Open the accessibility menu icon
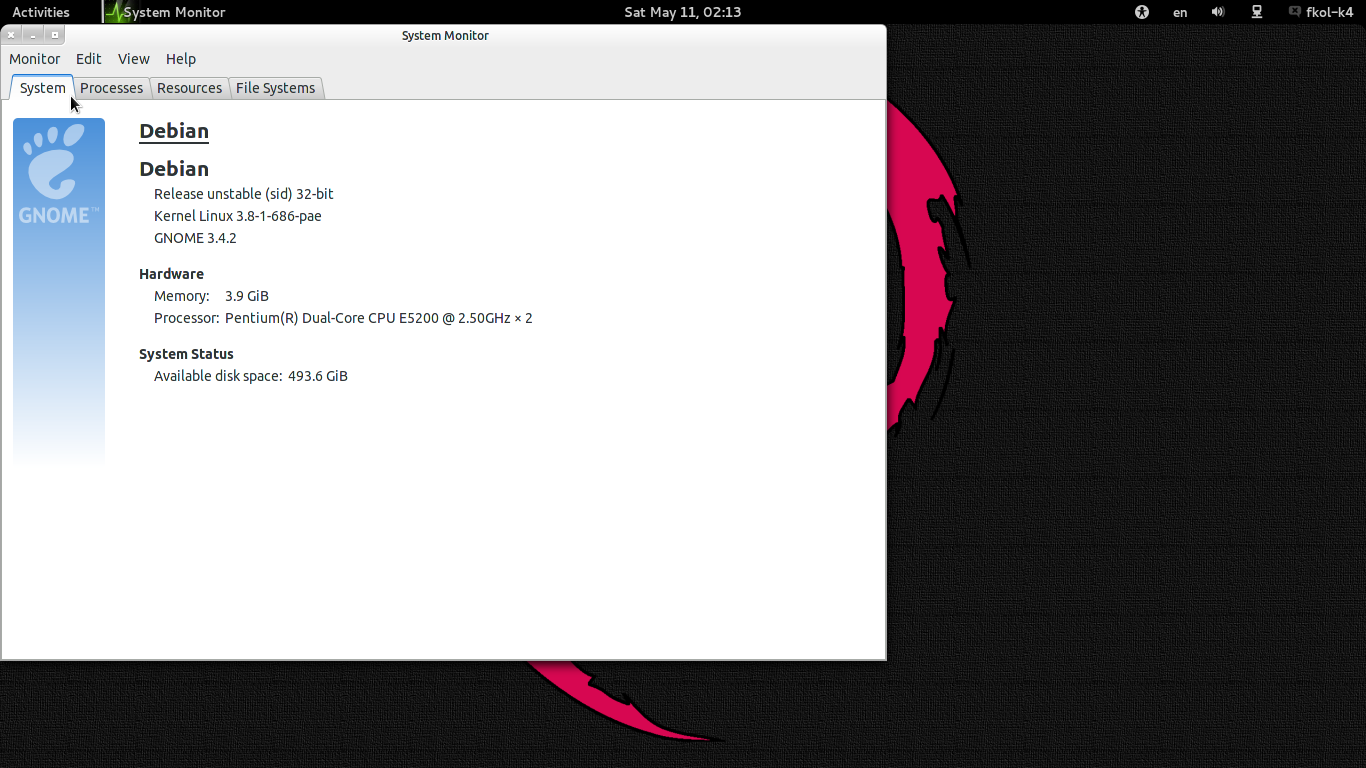Image resolution: width=1366 pixels, height=768 pixels. point(1142,12)
